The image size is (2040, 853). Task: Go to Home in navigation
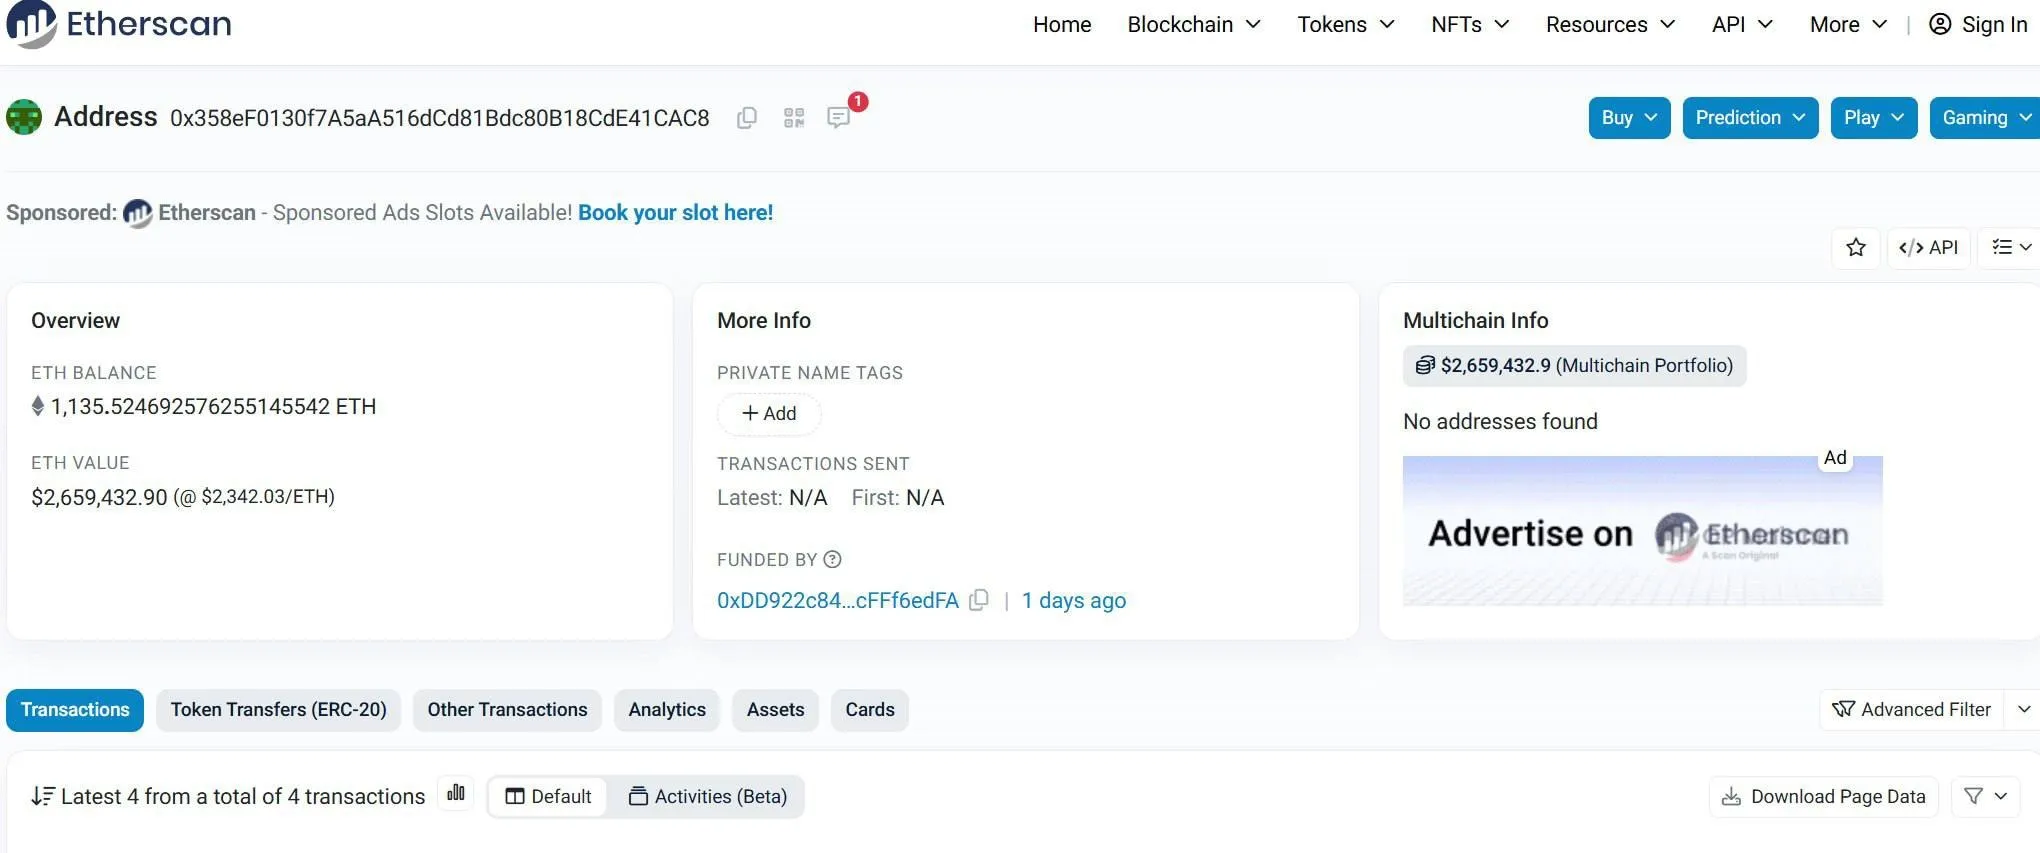pyautogui.click(x=1062, y=24)
